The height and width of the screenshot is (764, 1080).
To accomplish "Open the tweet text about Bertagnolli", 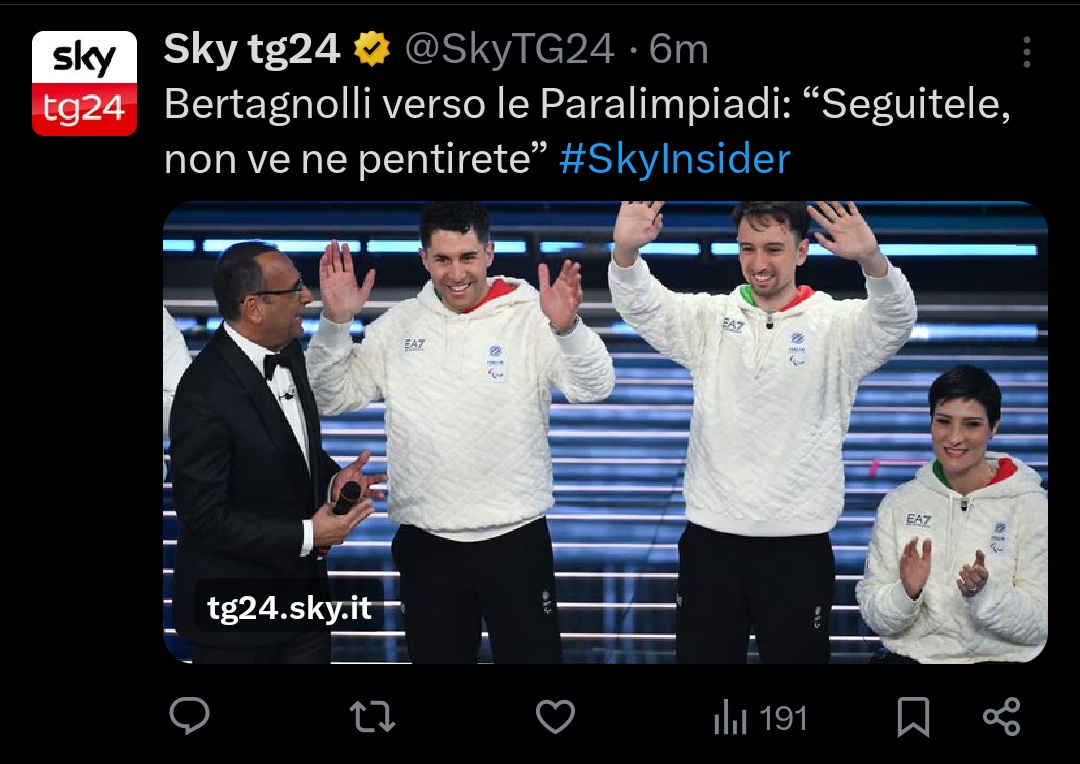I will click(587, 131).
